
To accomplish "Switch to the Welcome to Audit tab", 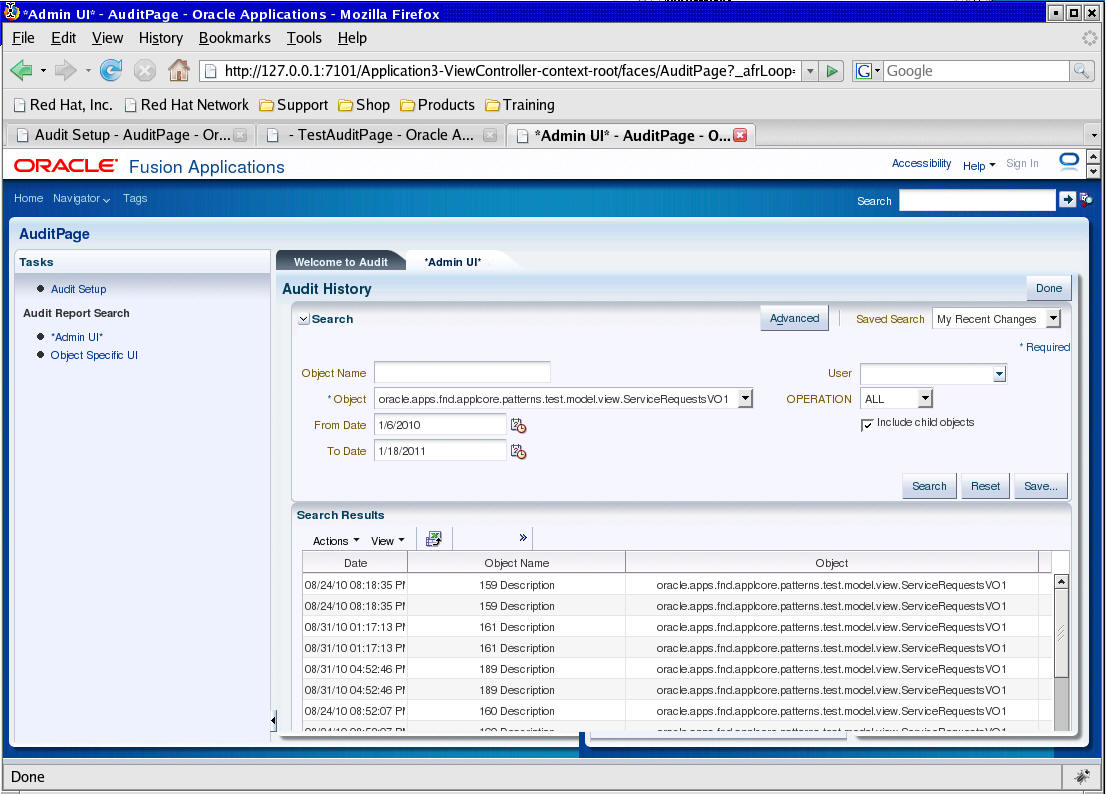I will click(x=341, y=260).
